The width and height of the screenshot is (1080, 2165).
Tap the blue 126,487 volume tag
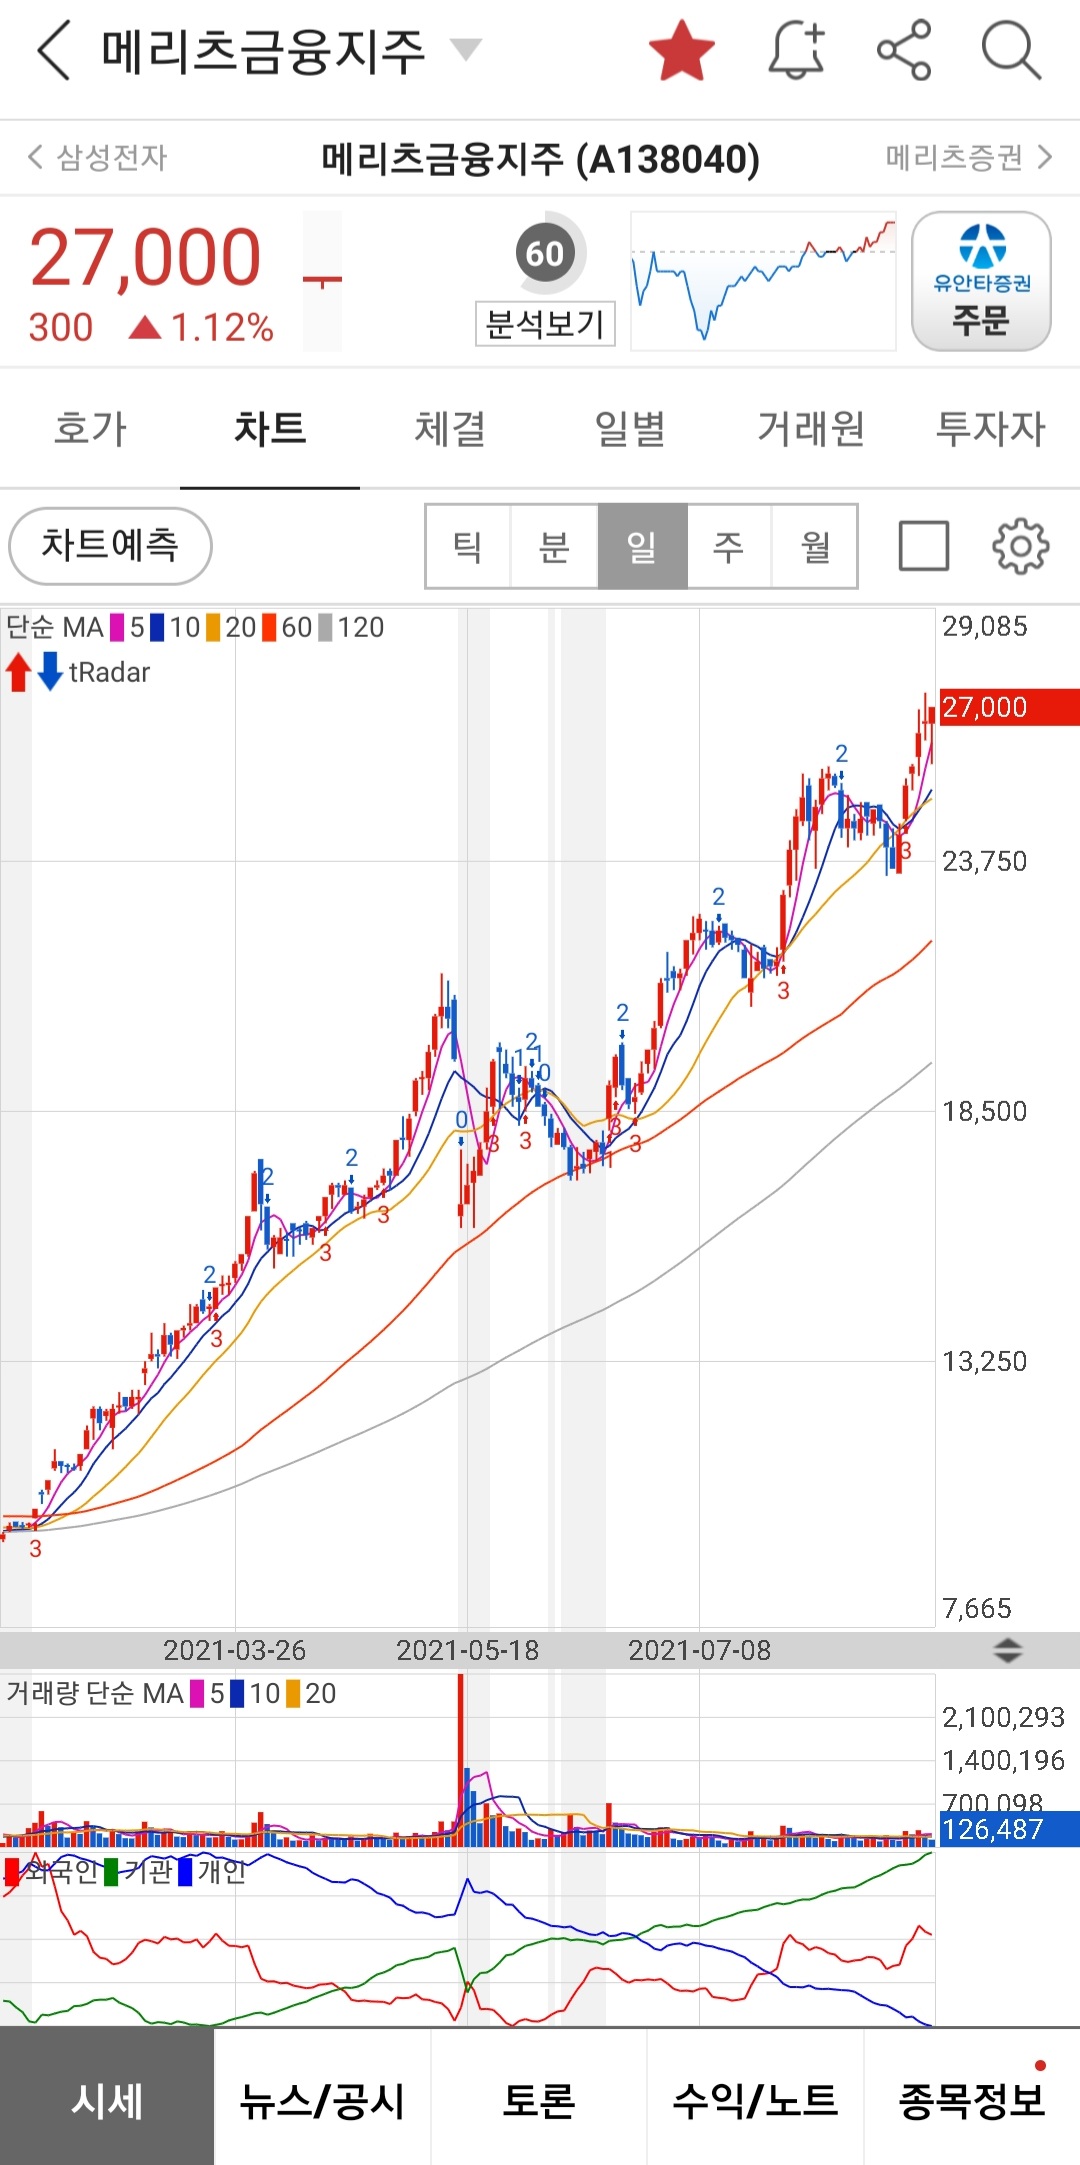[1008, 1829]
